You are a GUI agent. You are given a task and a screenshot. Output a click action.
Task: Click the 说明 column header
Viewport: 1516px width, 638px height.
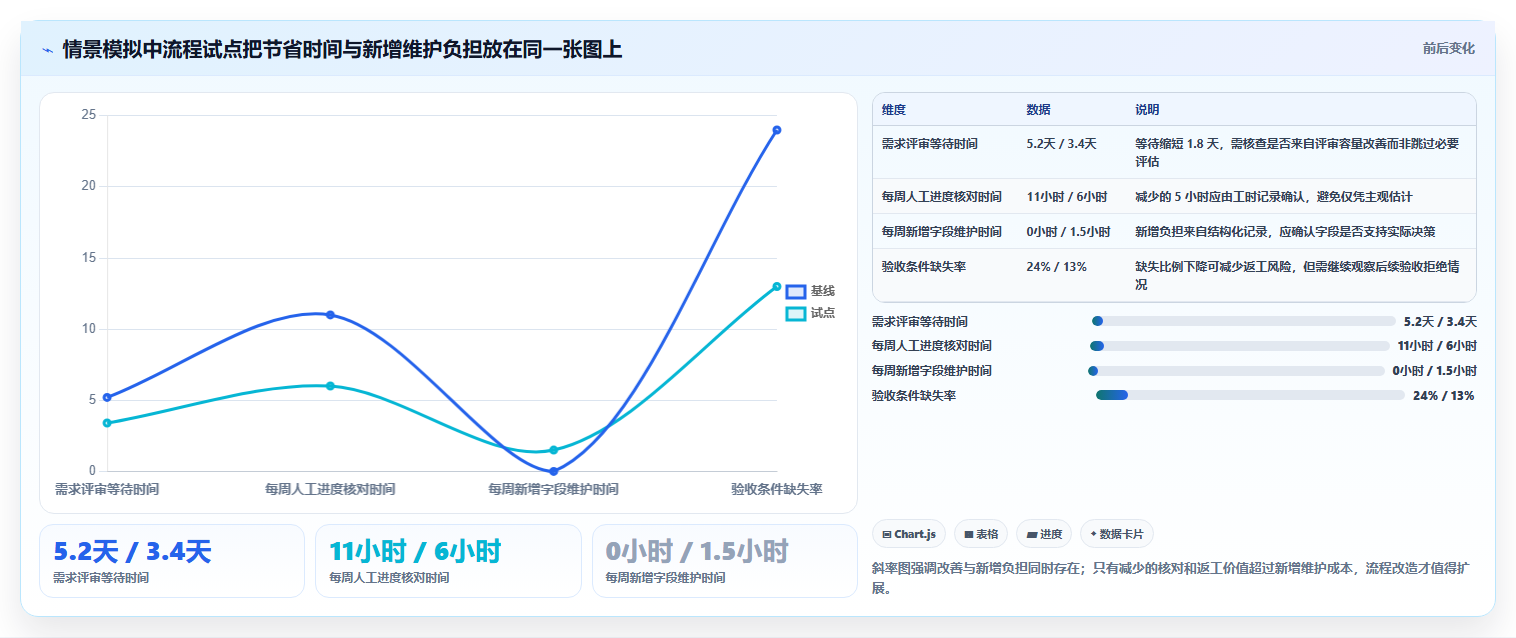point(1147,110)
